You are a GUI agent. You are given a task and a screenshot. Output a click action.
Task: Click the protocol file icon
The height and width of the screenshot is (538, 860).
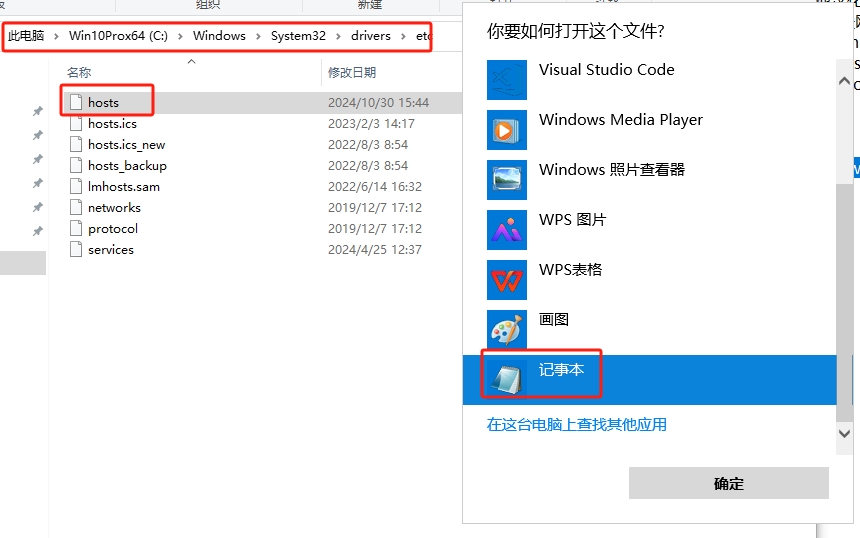[76, 228]
